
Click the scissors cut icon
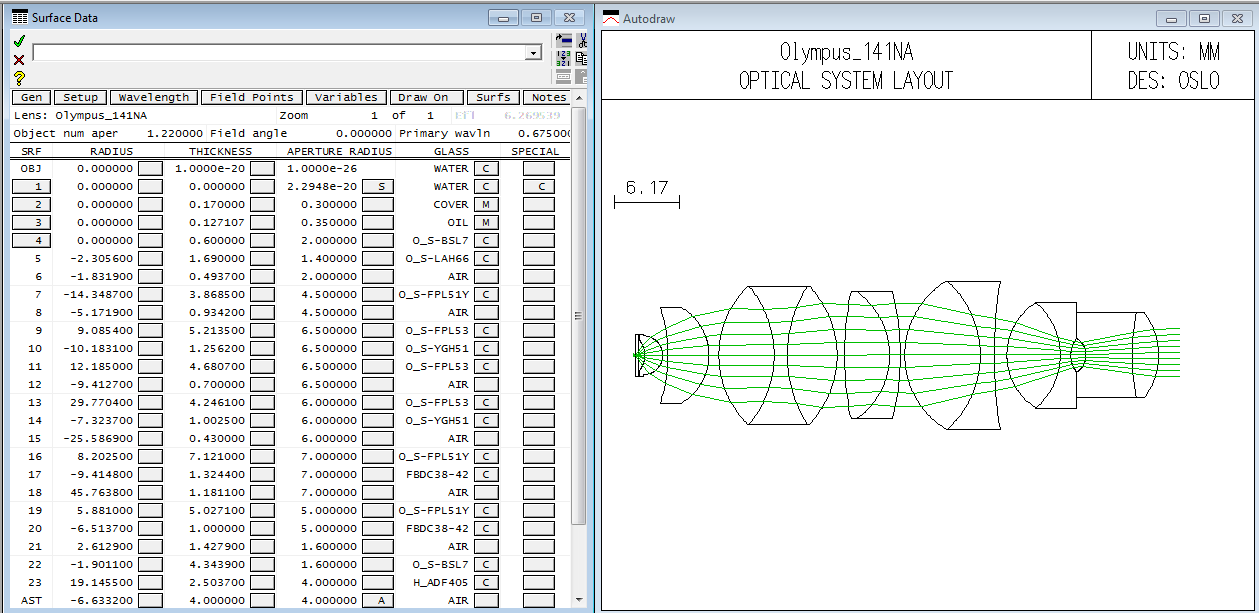pos(582,40)
